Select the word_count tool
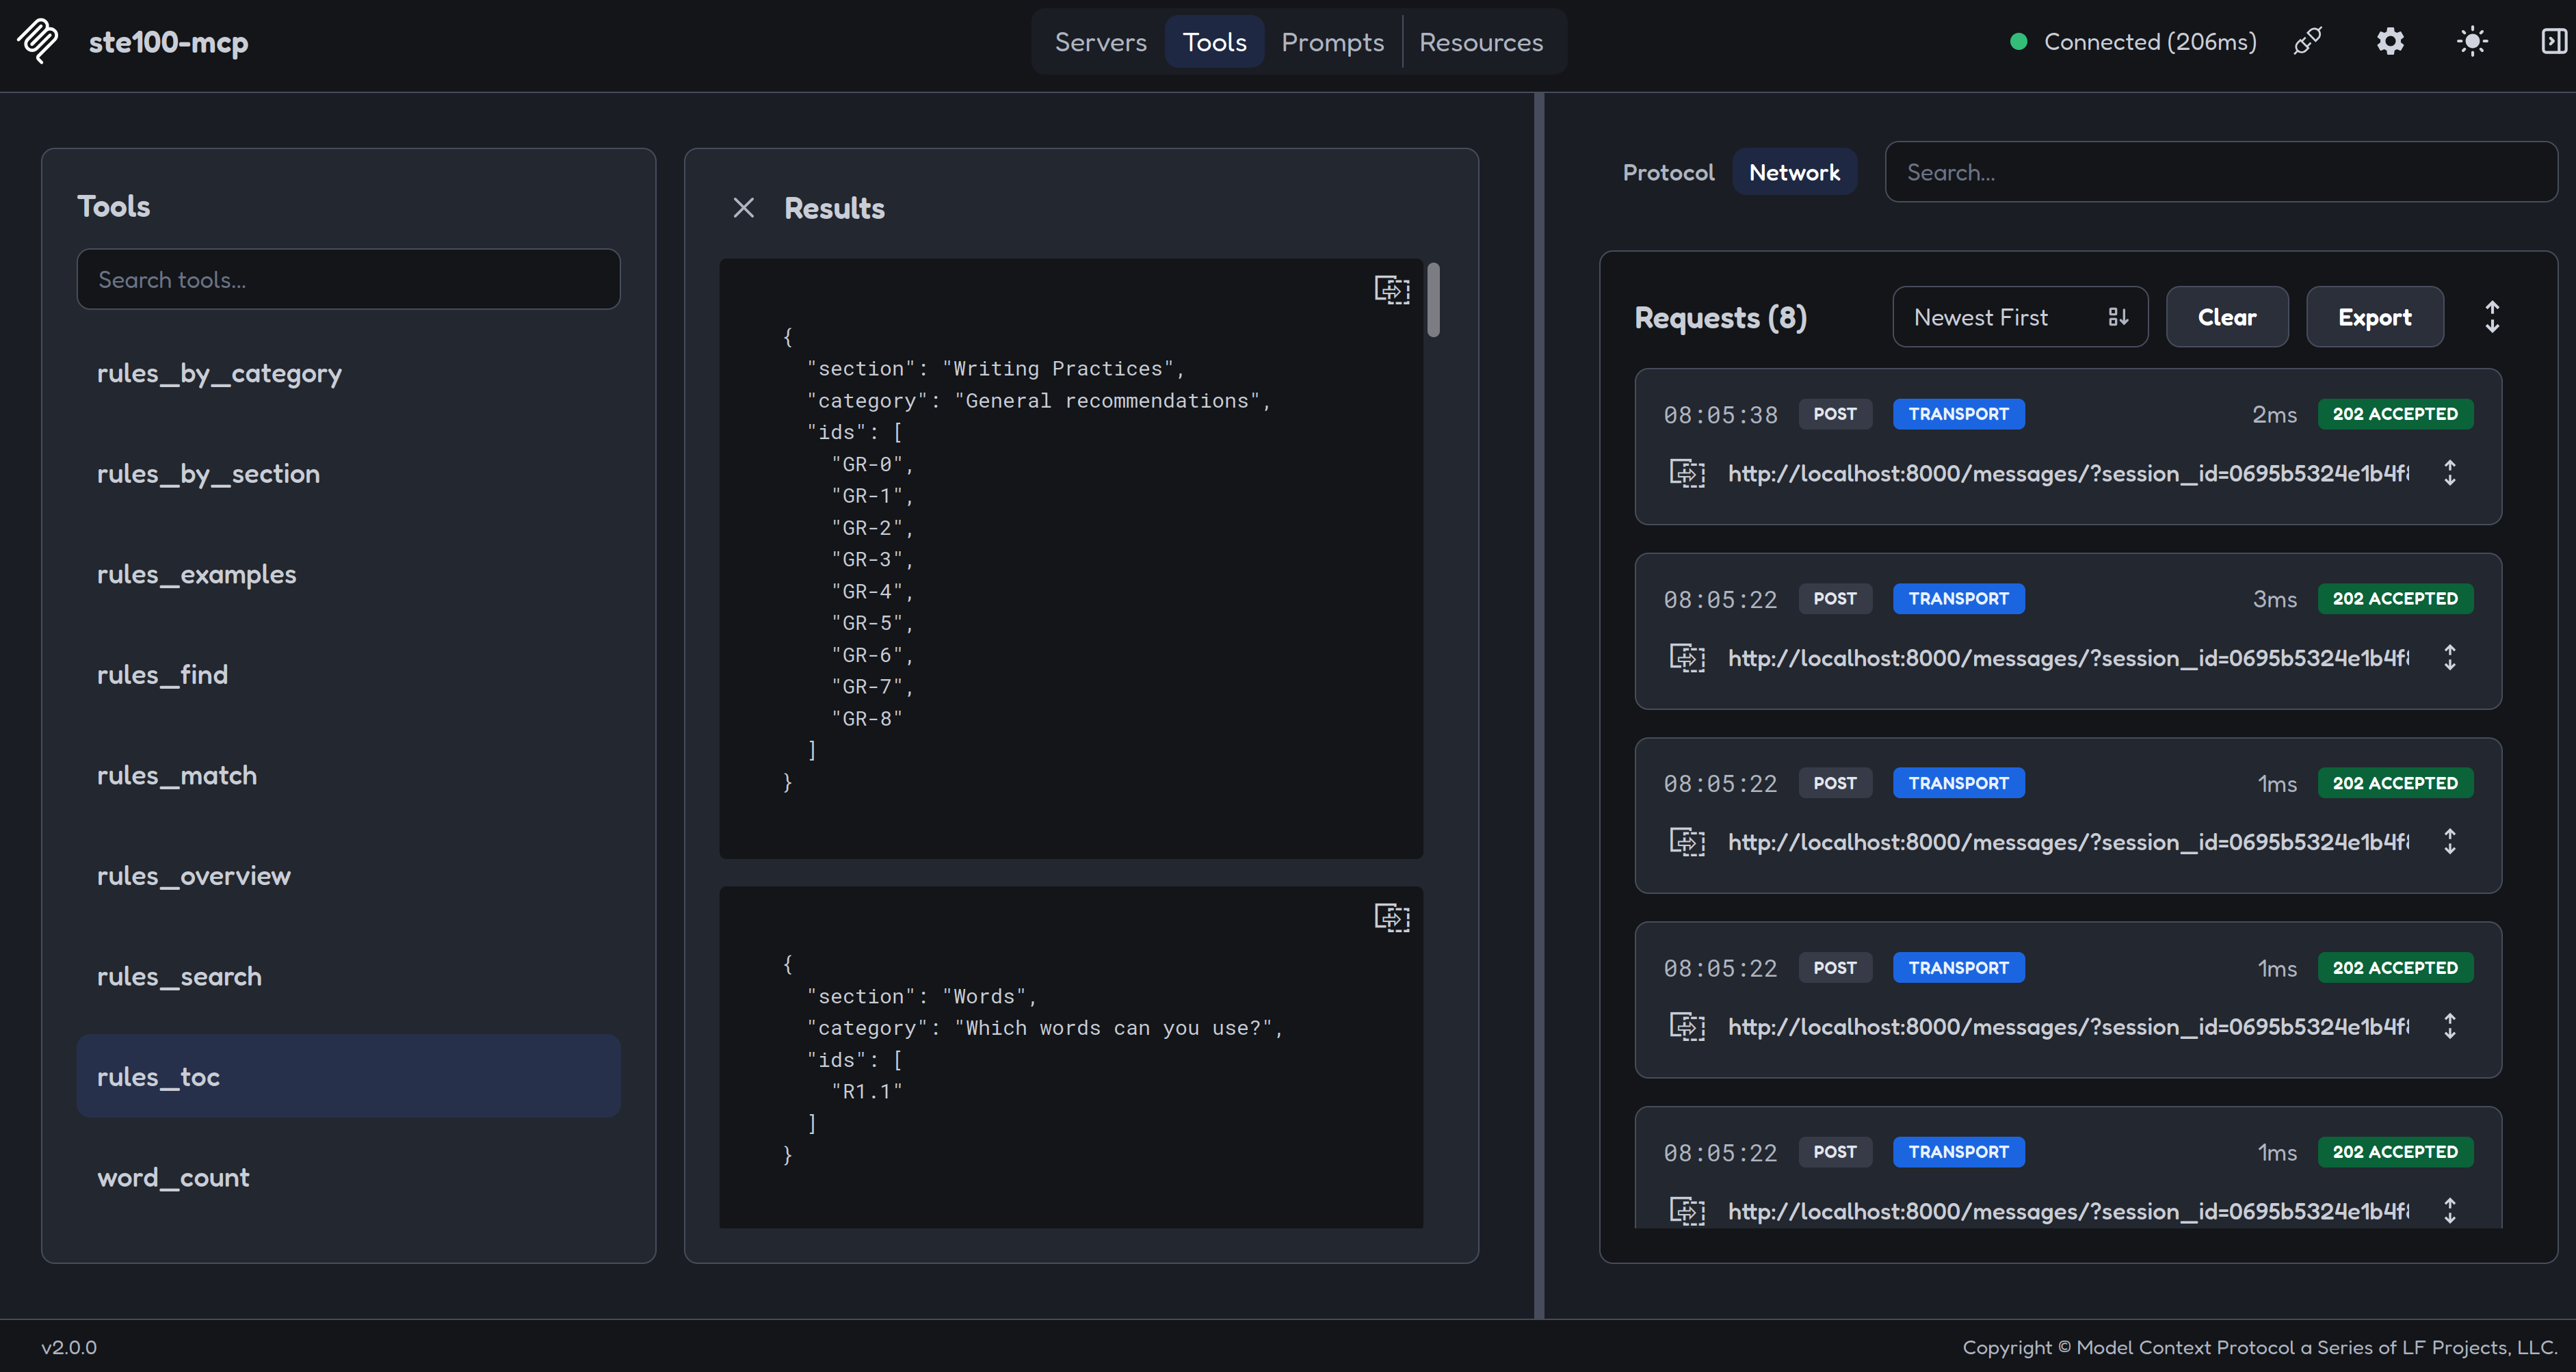 pyautogui.click(x=348, y=1177)
